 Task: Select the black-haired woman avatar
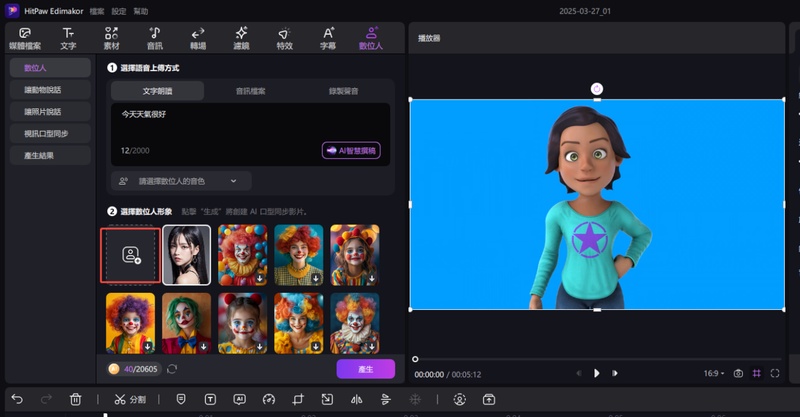[x=186, y=255]
